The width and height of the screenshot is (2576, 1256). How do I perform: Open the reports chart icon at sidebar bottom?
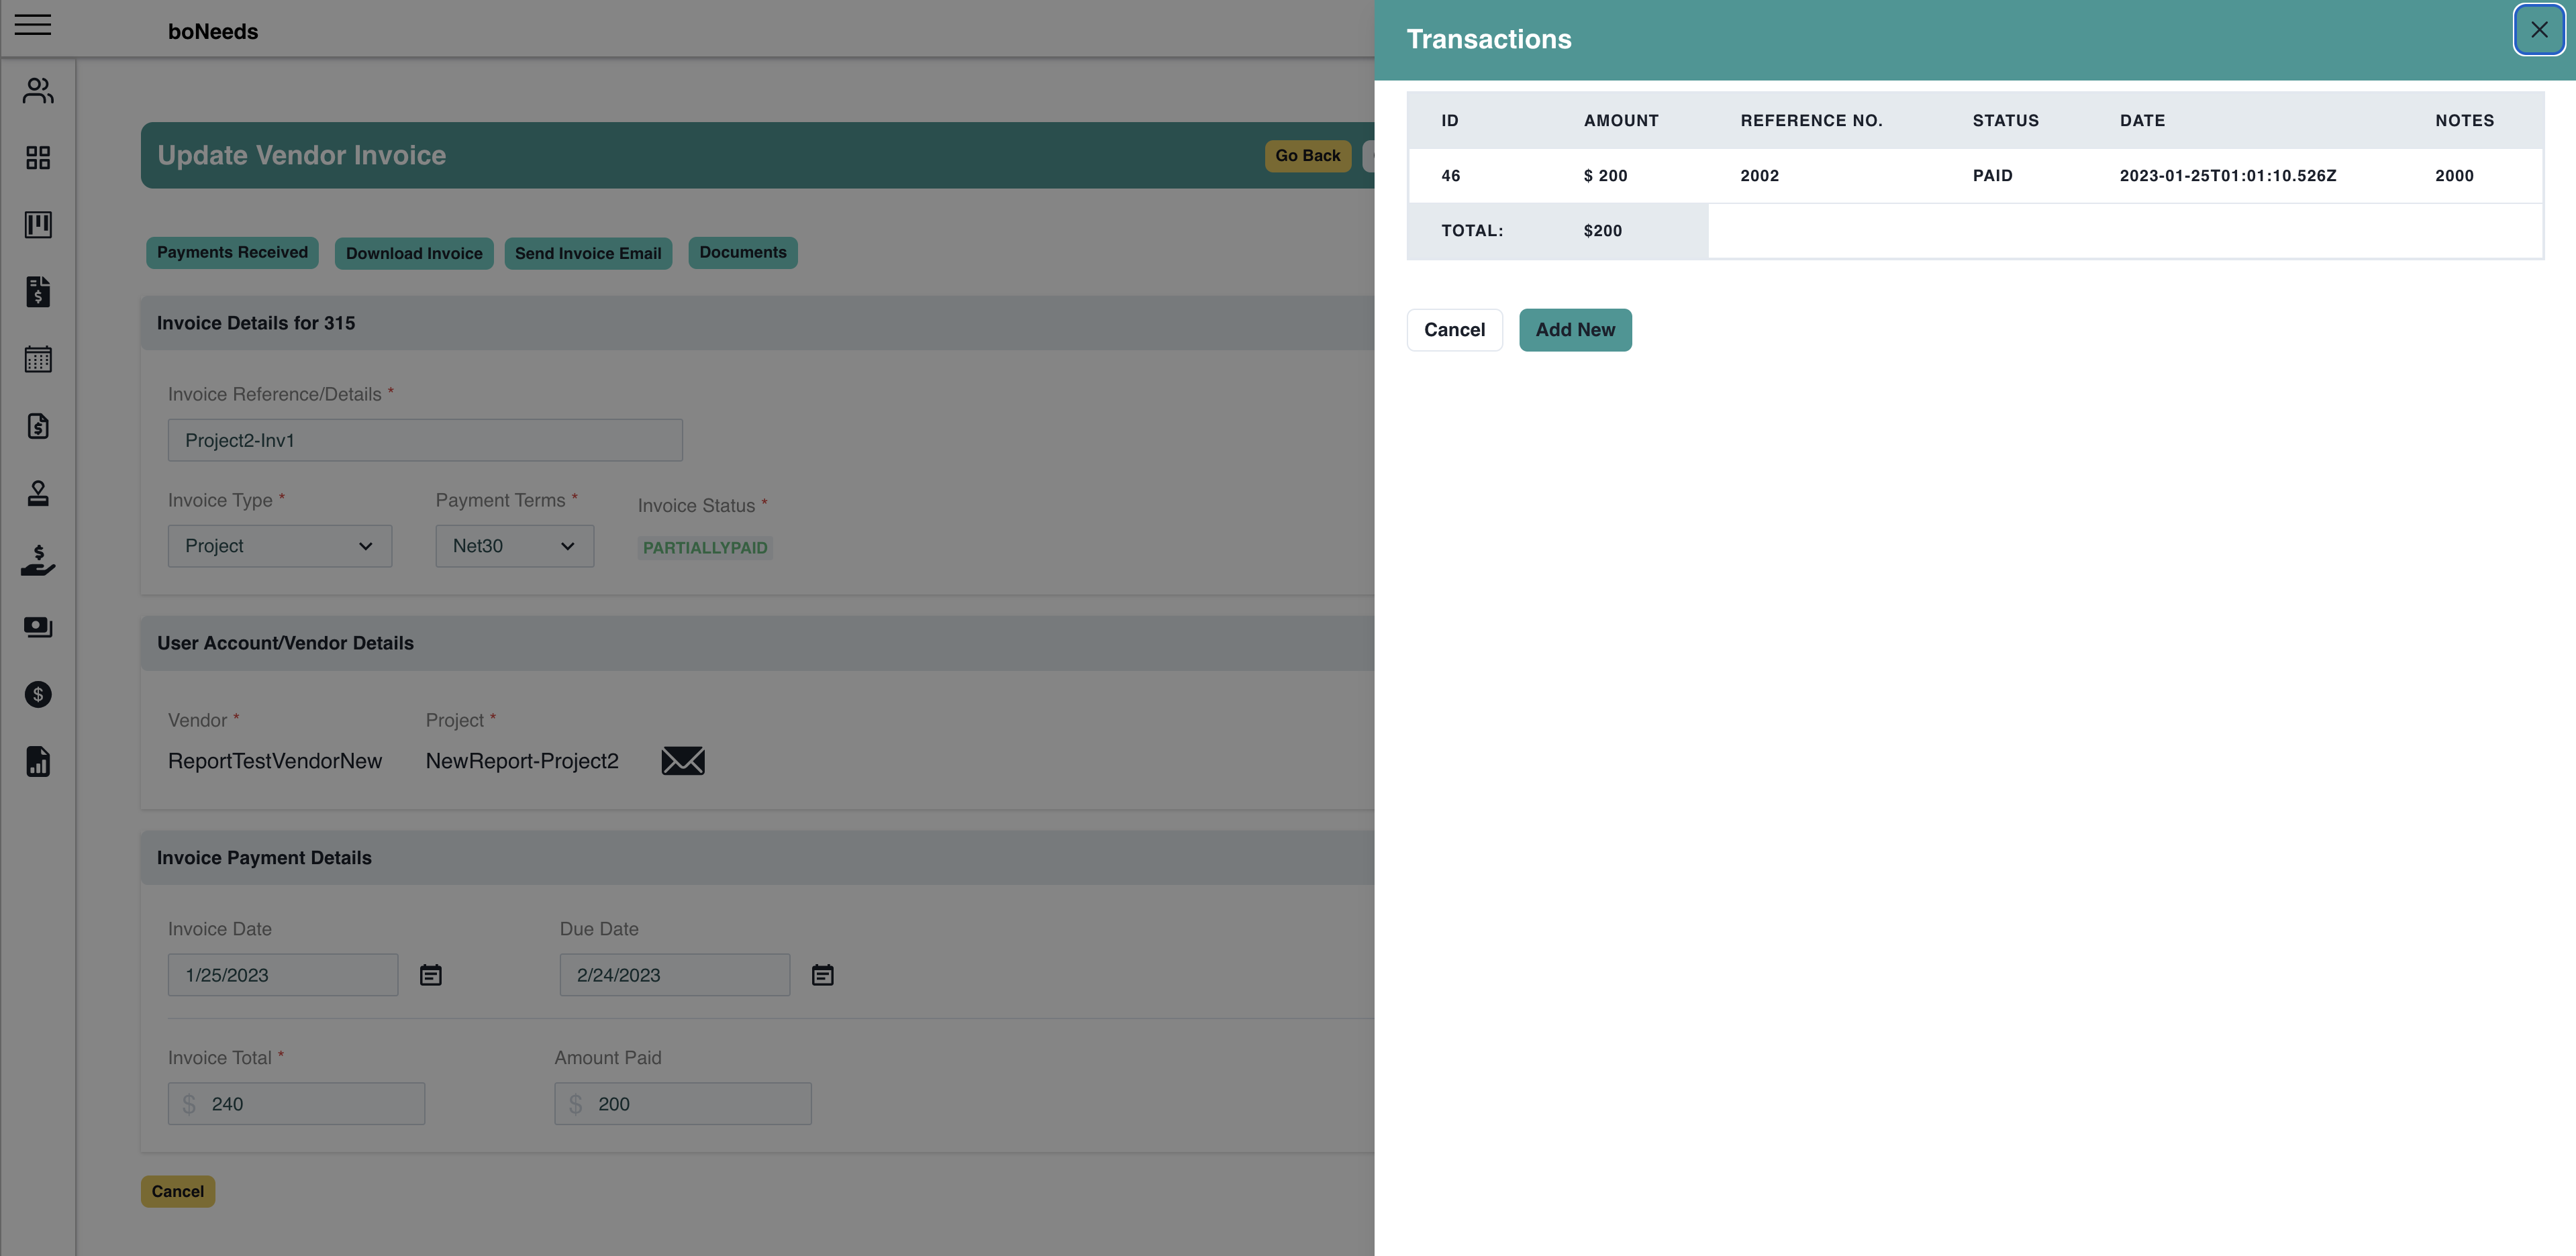[x=37, y=762]
